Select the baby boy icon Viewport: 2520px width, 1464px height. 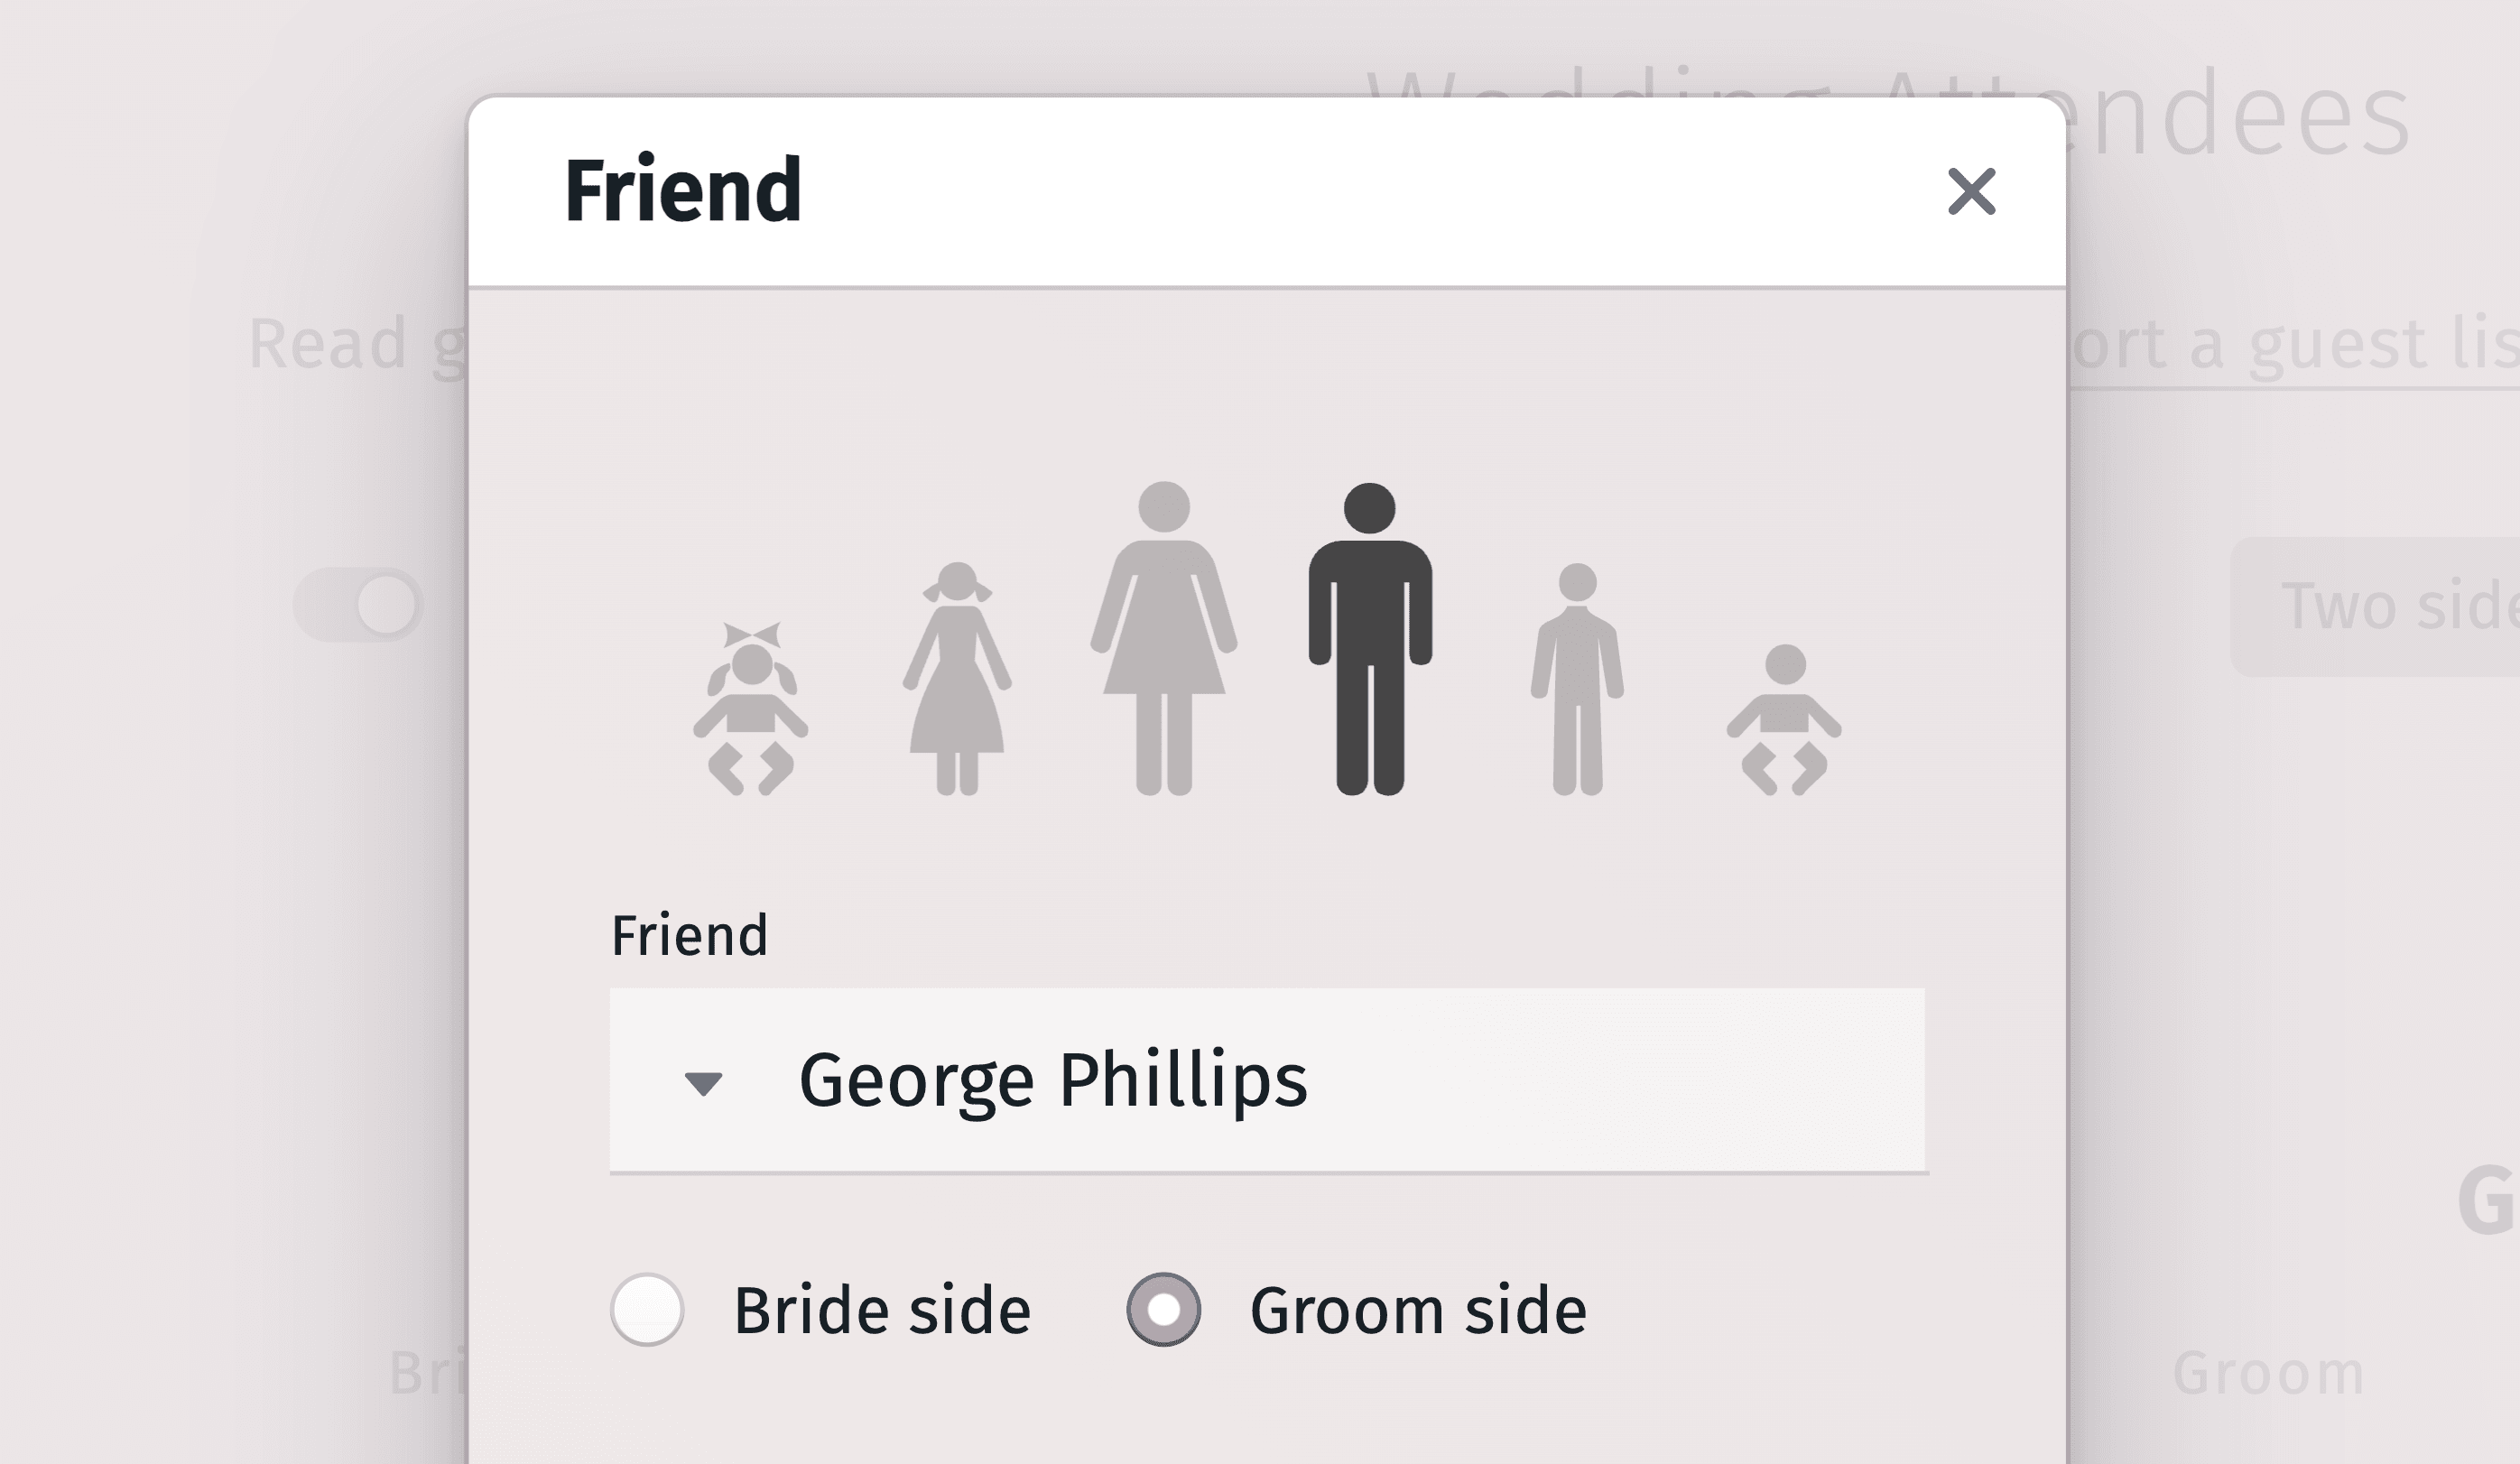1784,720
